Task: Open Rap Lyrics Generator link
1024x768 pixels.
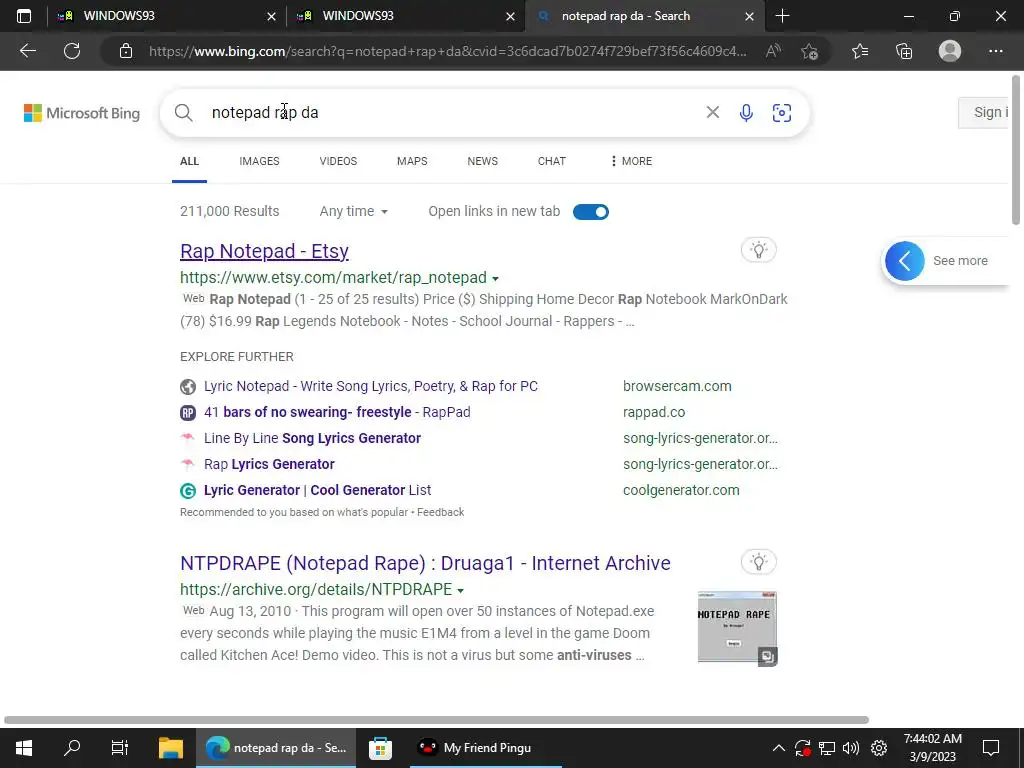Action: 269,464
